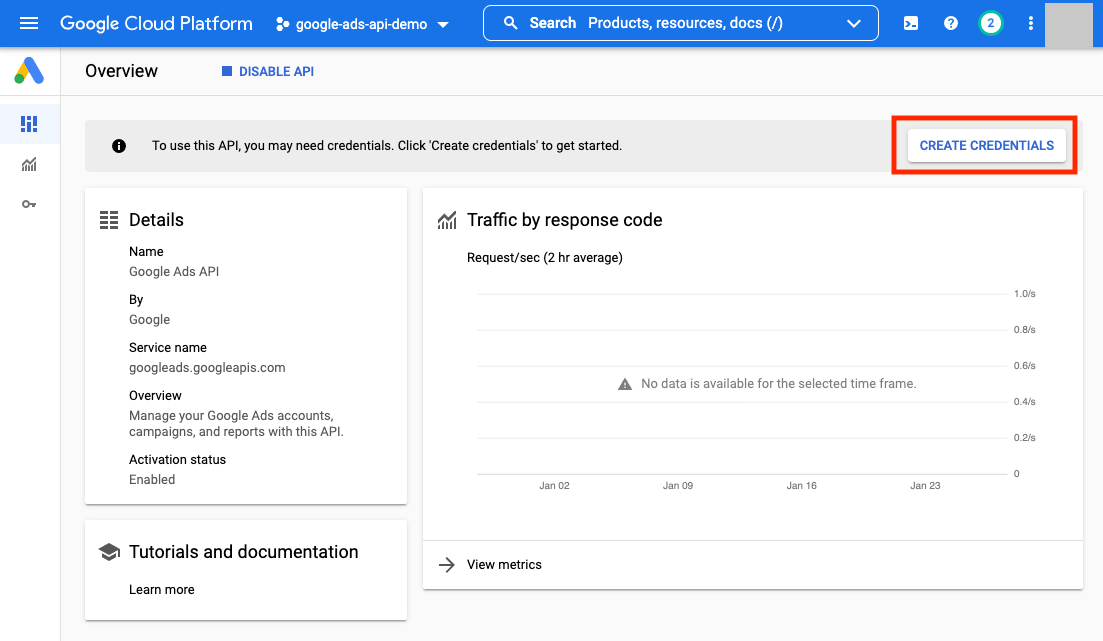Image resolution: width=1103 pixels, height=641 pixels.
Task: Click the Google Ads API name value
Action: point(174,272)
